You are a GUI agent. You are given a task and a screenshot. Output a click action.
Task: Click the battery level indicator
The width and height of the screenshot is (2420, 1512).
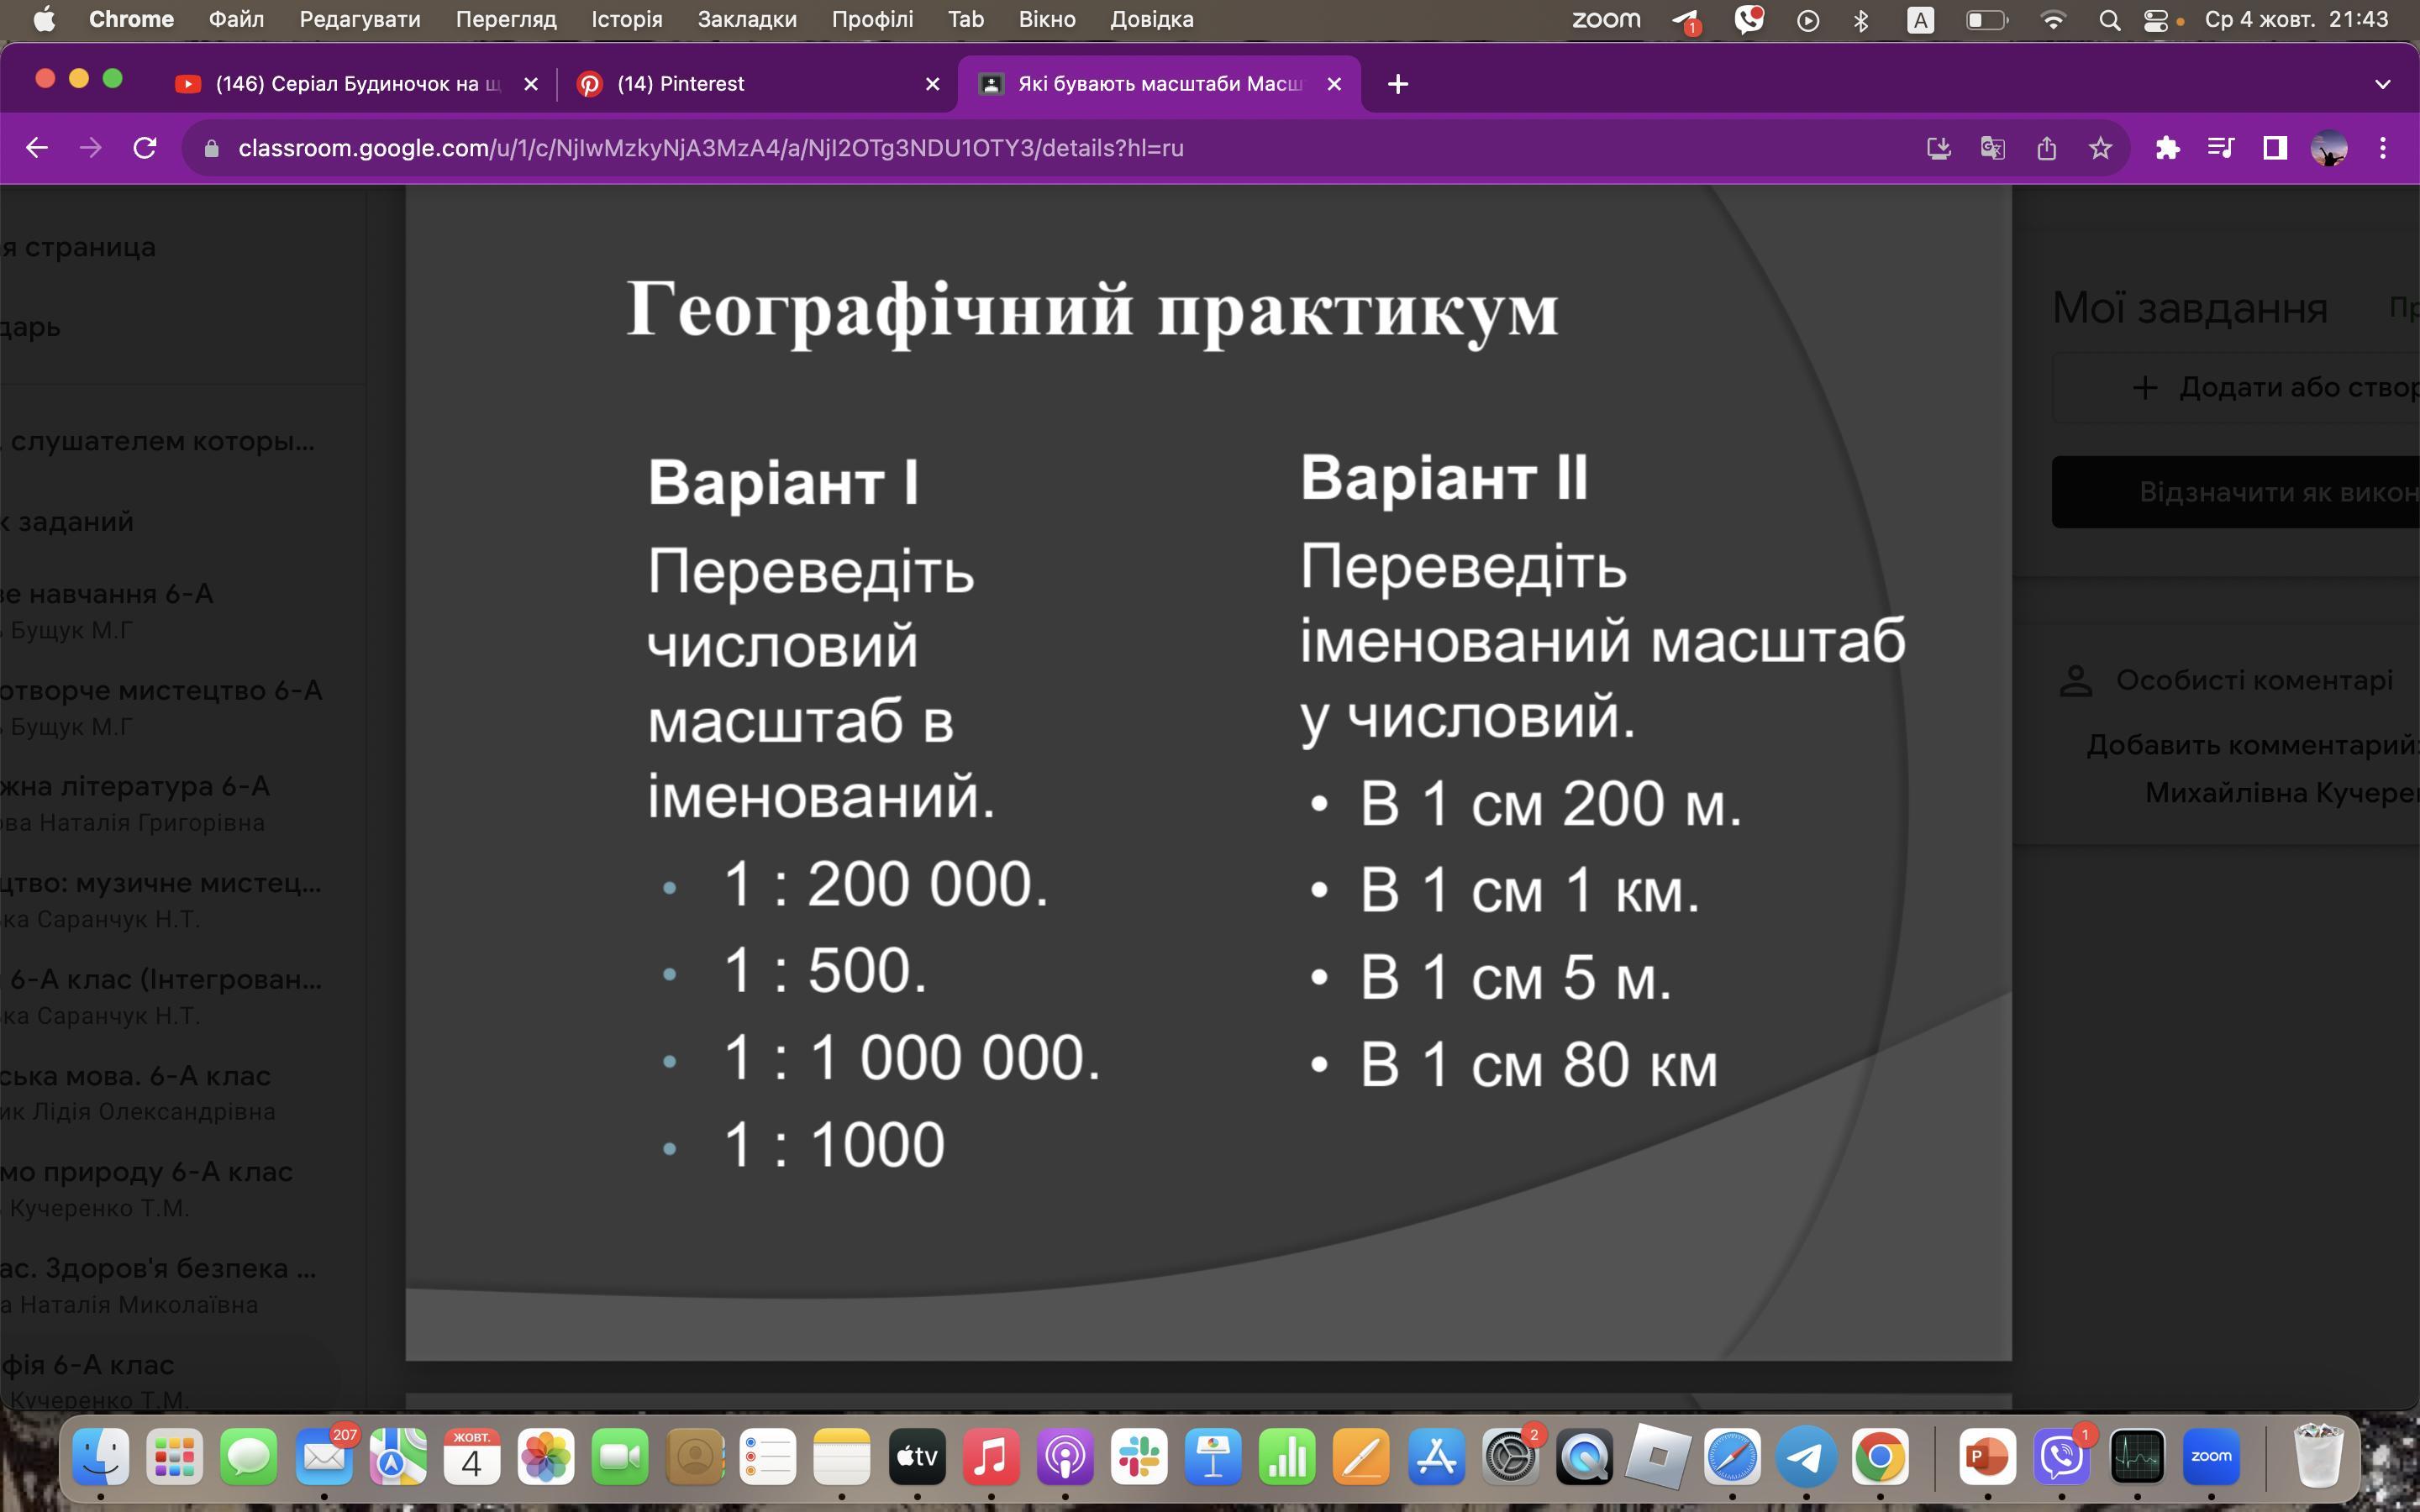point(1986,20)
